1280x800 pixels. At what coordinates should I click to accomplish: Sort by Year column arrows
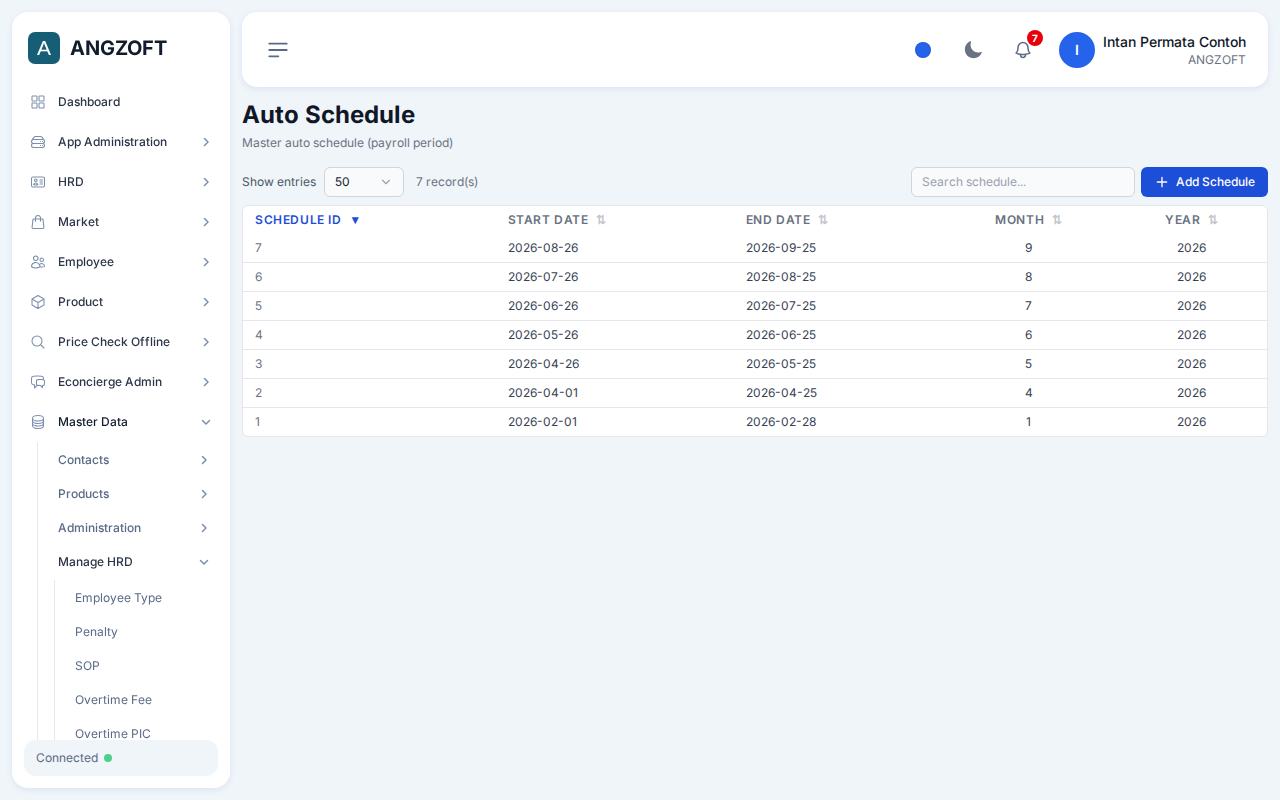(1213, 220)
